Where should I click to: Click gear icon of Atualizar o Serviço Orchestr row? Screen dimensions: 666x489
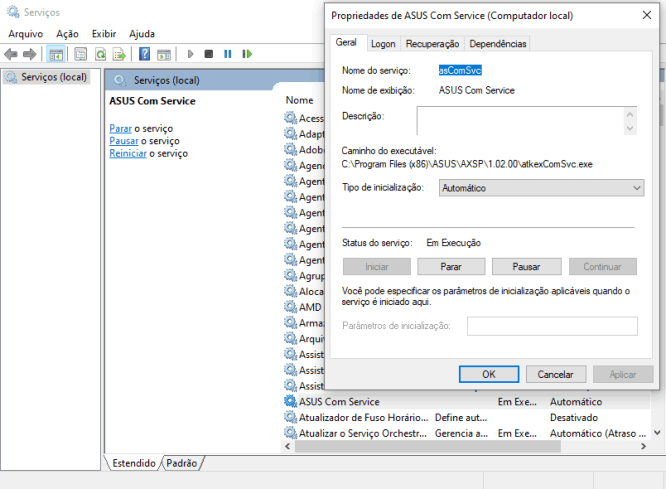(x=291, y=433)
